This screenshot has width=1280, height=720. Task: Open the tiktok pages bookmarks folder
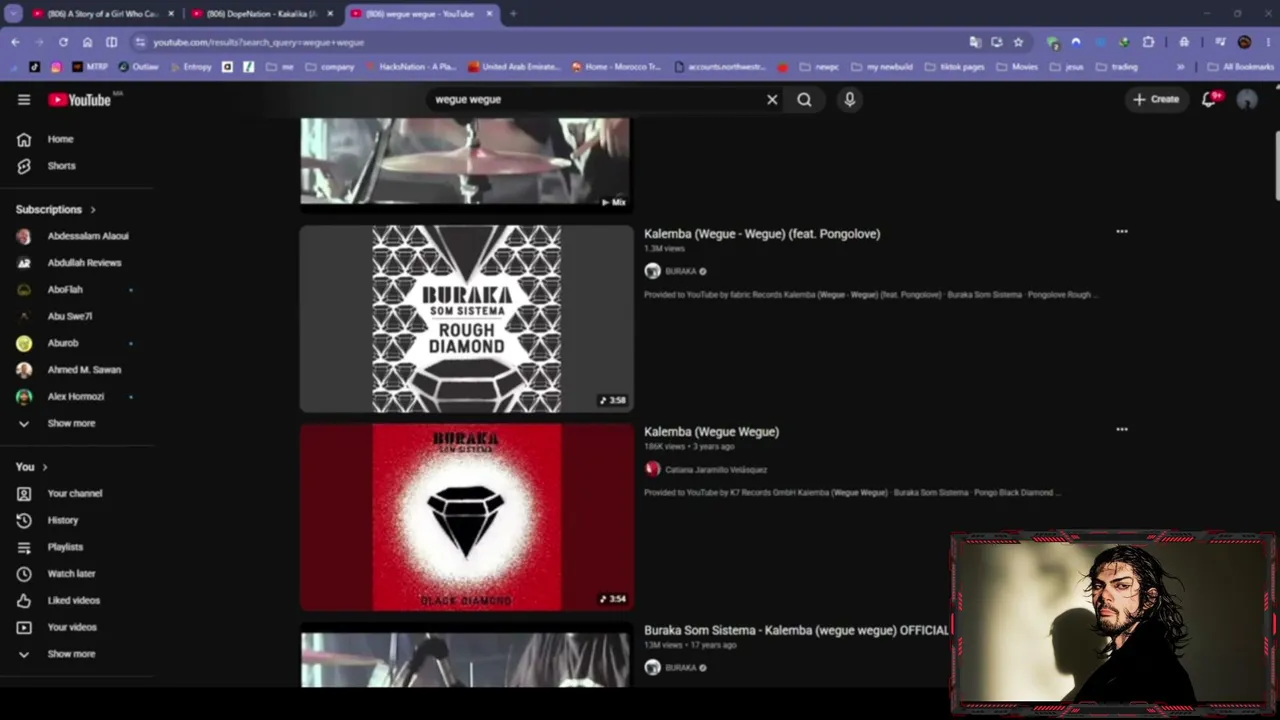point(954,67)
